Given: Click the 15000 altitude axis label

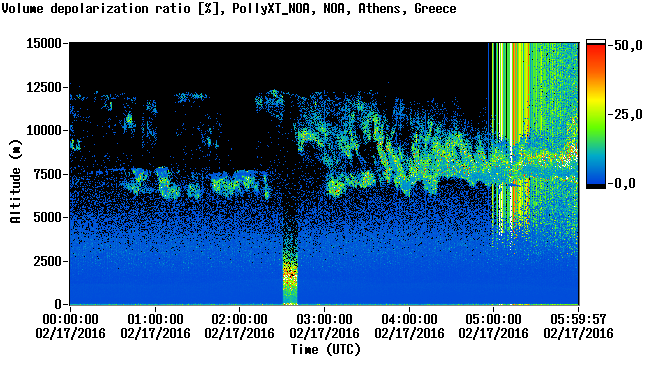Looking at the screenshot, I should (44, 43).
